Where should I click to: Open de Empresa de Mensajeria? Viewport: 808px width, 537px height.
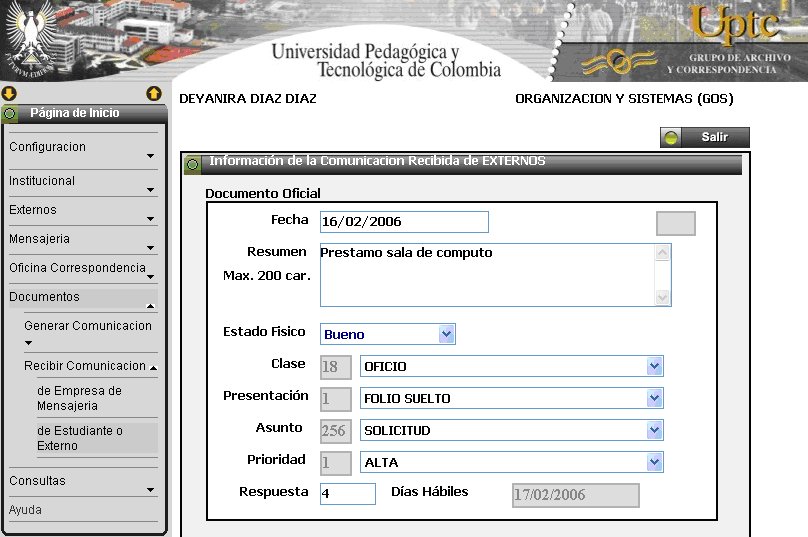(79, 398)
